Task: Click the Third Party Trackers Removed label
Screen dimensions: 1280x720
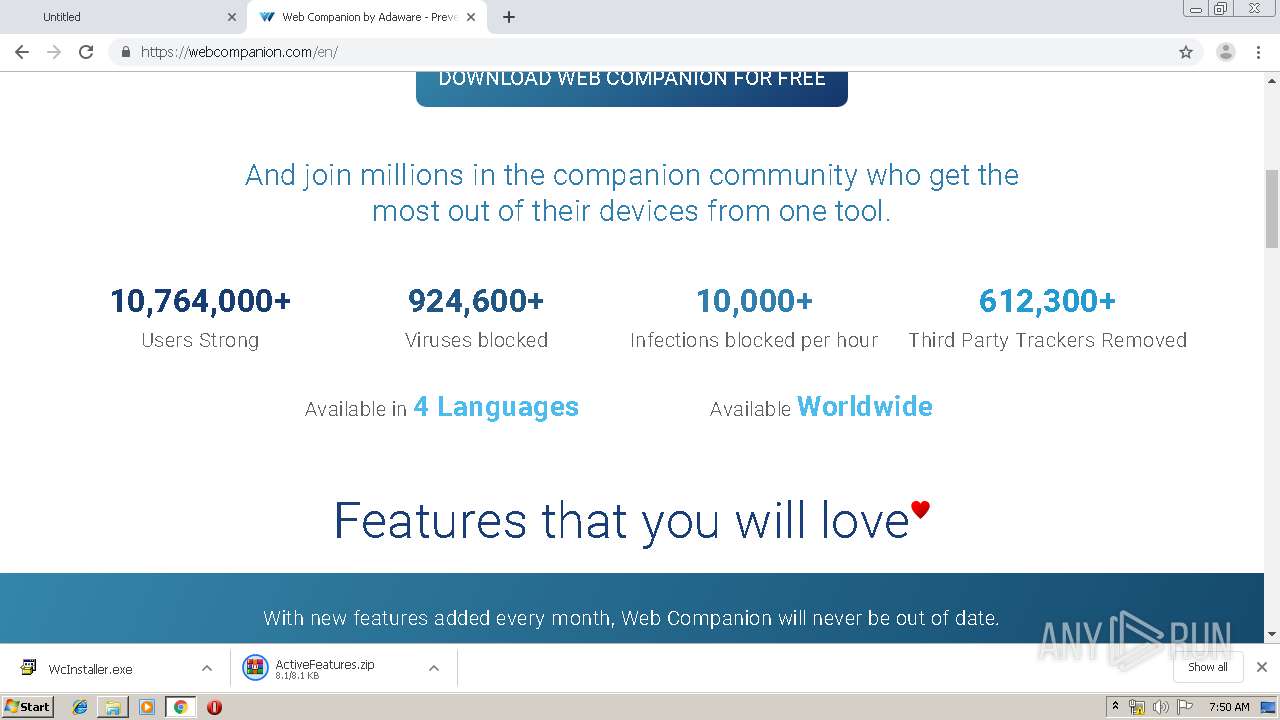Action: (1047, 340)
